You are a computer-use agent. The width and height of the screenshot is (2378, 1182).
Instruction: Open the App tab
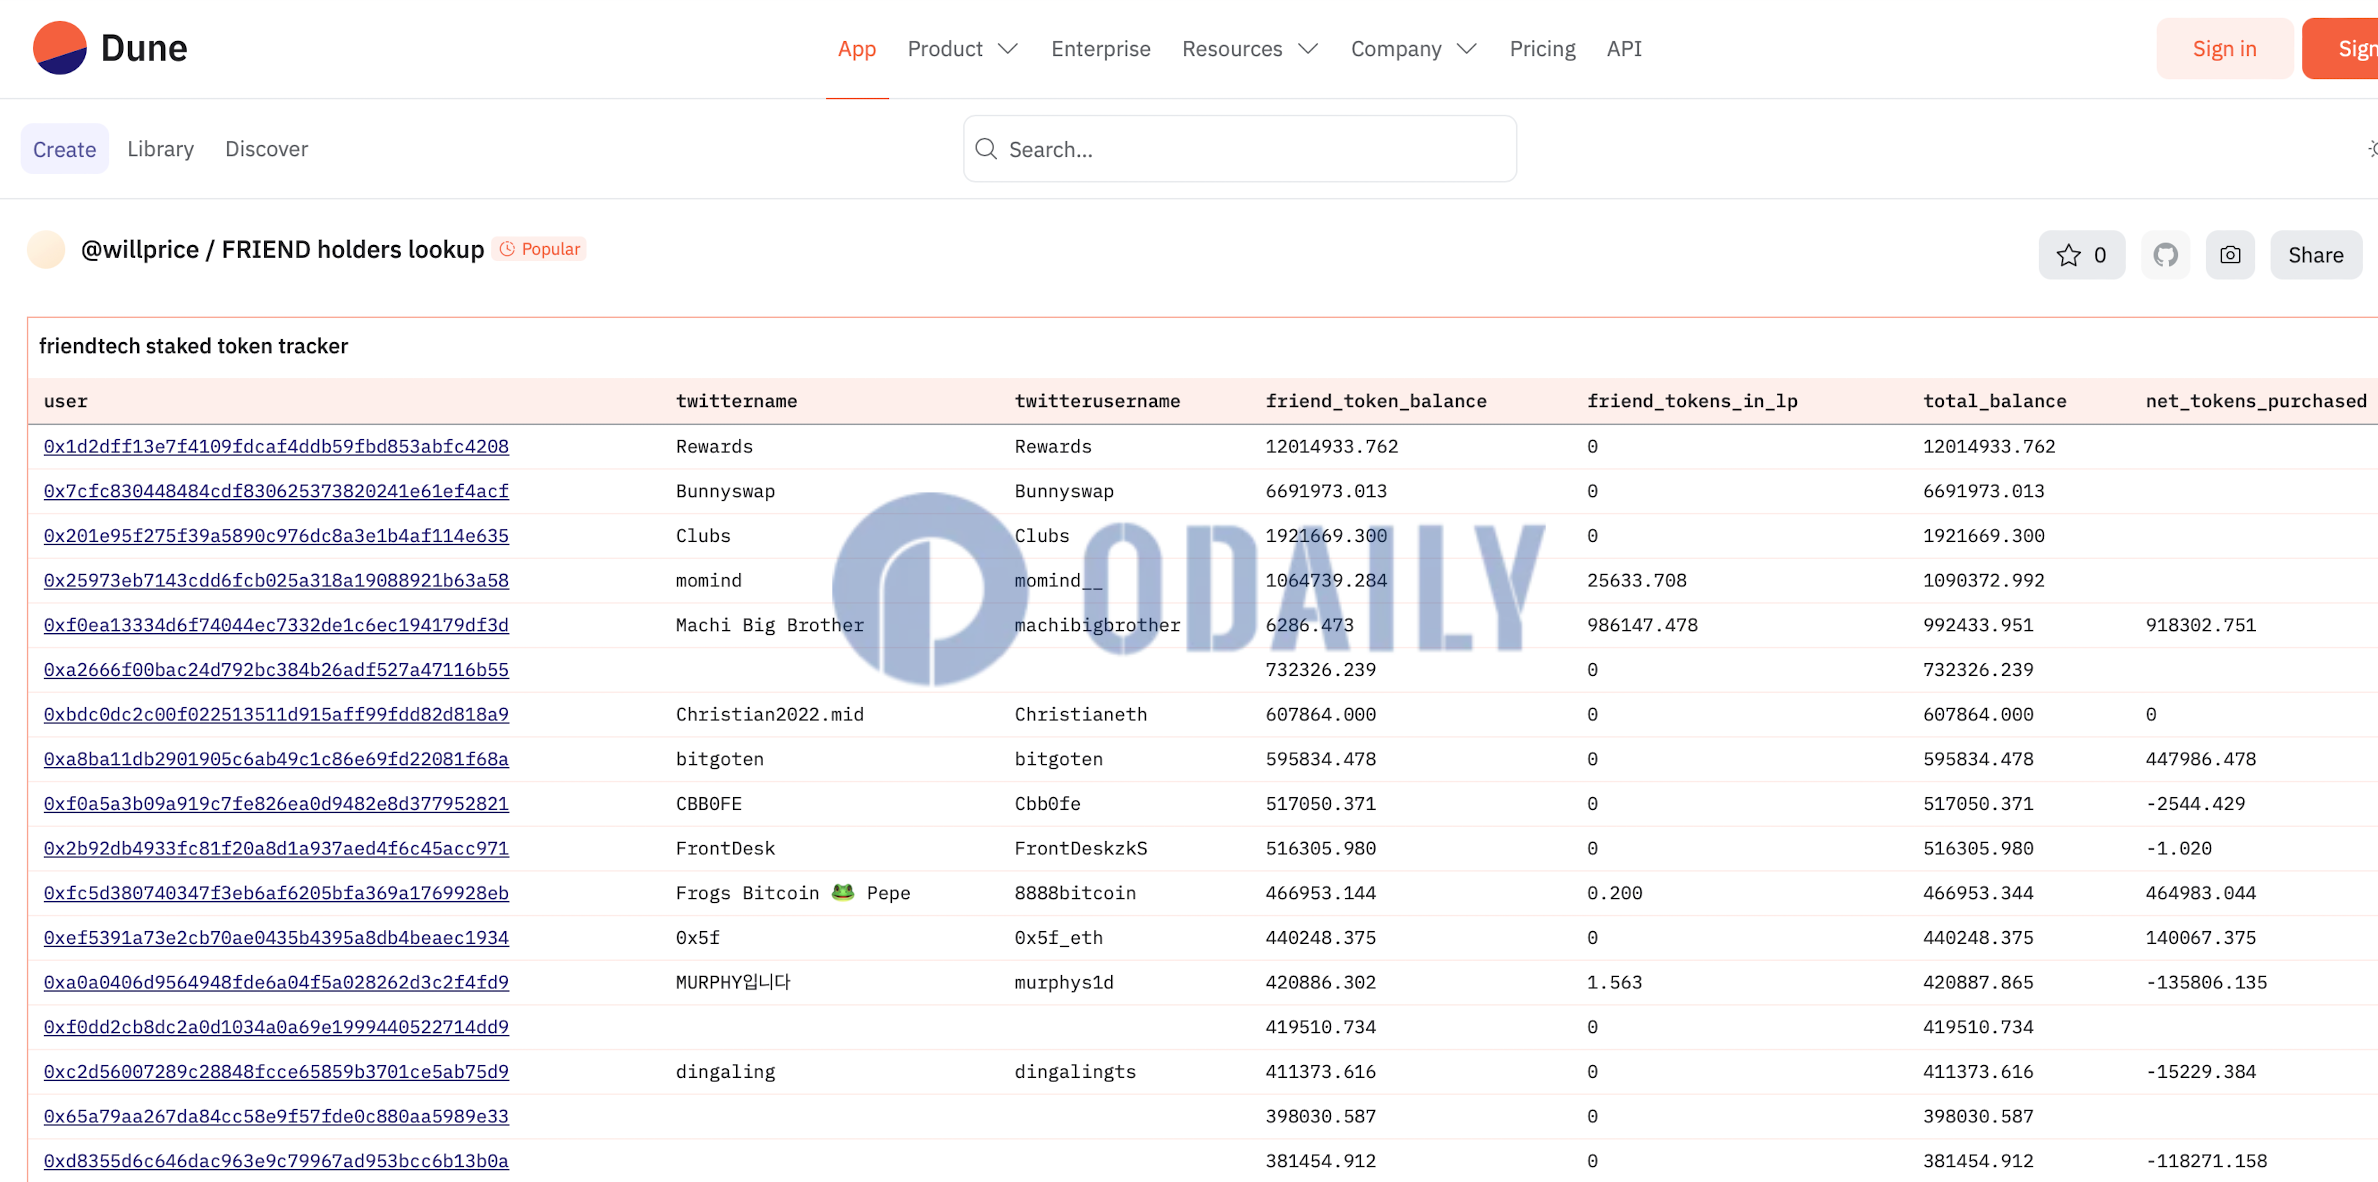click(x=857, y=48)
